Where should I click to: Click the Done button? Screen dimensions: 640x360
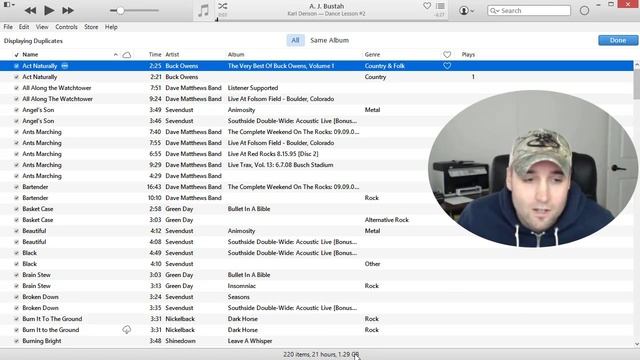(x=618, y=40)
